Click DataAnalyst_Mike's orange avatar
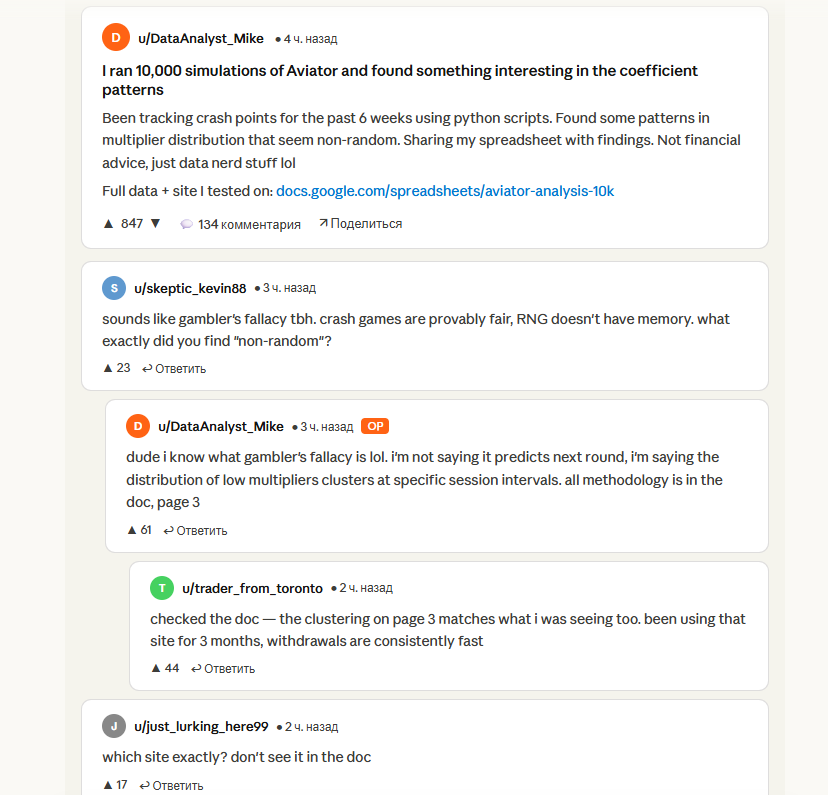The image size is (828, 795). pos(116,36)
